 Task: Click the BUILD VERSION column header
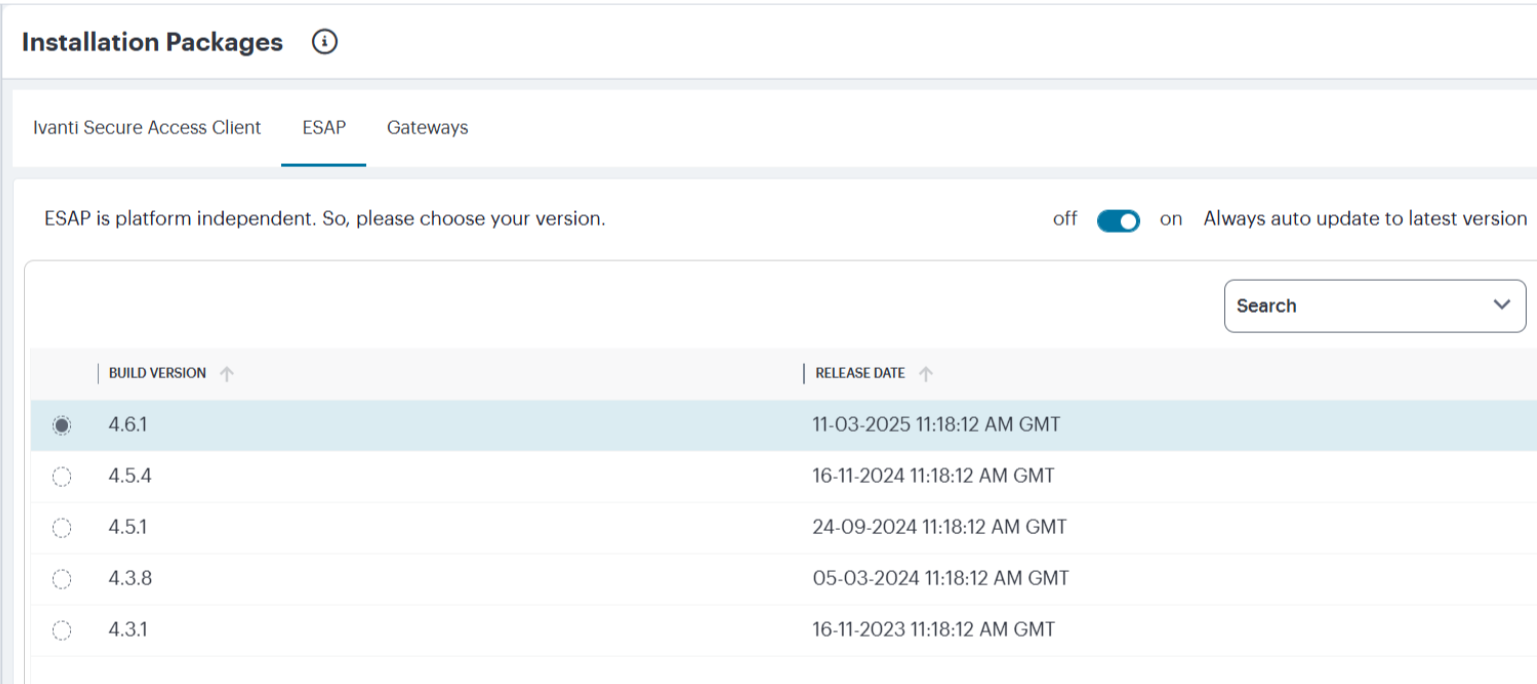[x=157, y=373]
